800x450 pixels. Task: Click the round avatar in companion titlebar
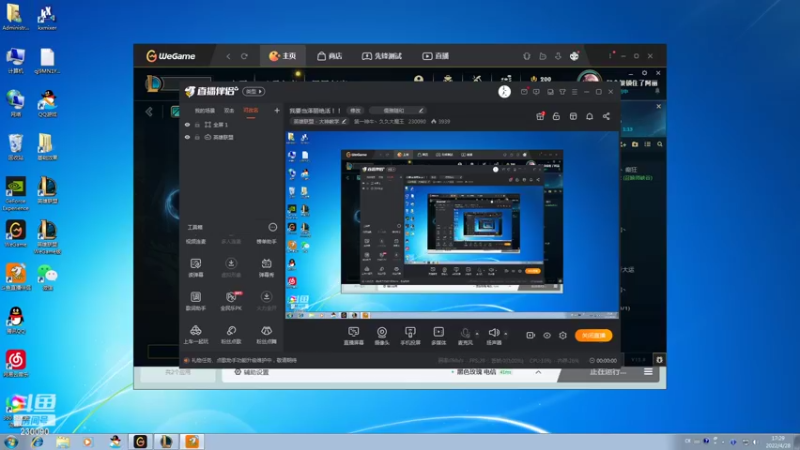(504, 91)
